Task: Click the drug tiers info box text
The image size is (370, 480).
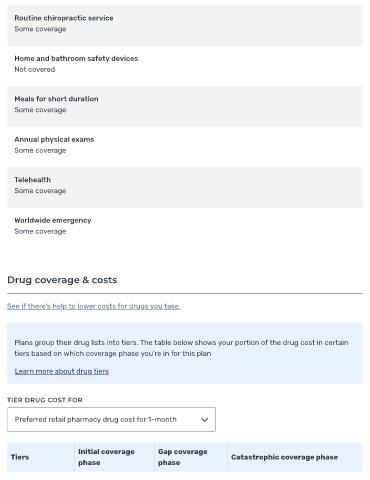Action: tap(181, 348)
